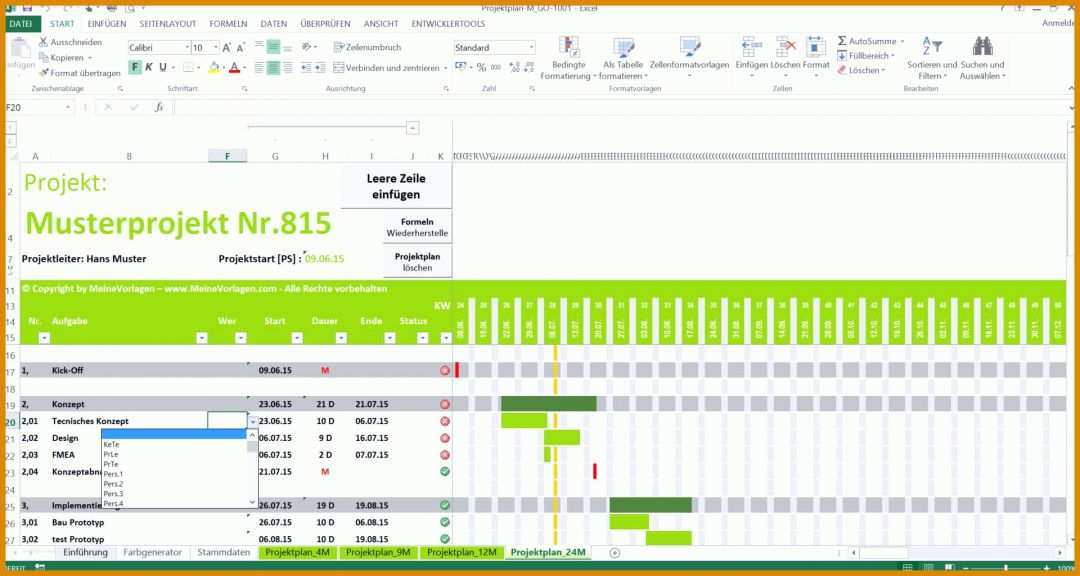Open the DATEI tab
The image size is (1080, 576).
tap(21, 23)
